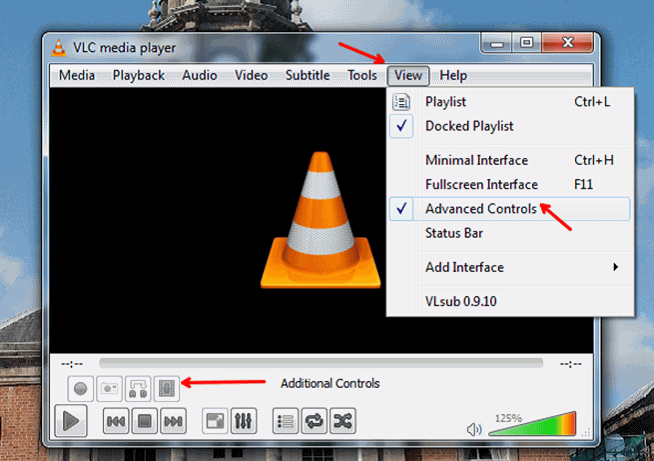
Task: Stop playback with the Stop button
Action: coord(144,421)
